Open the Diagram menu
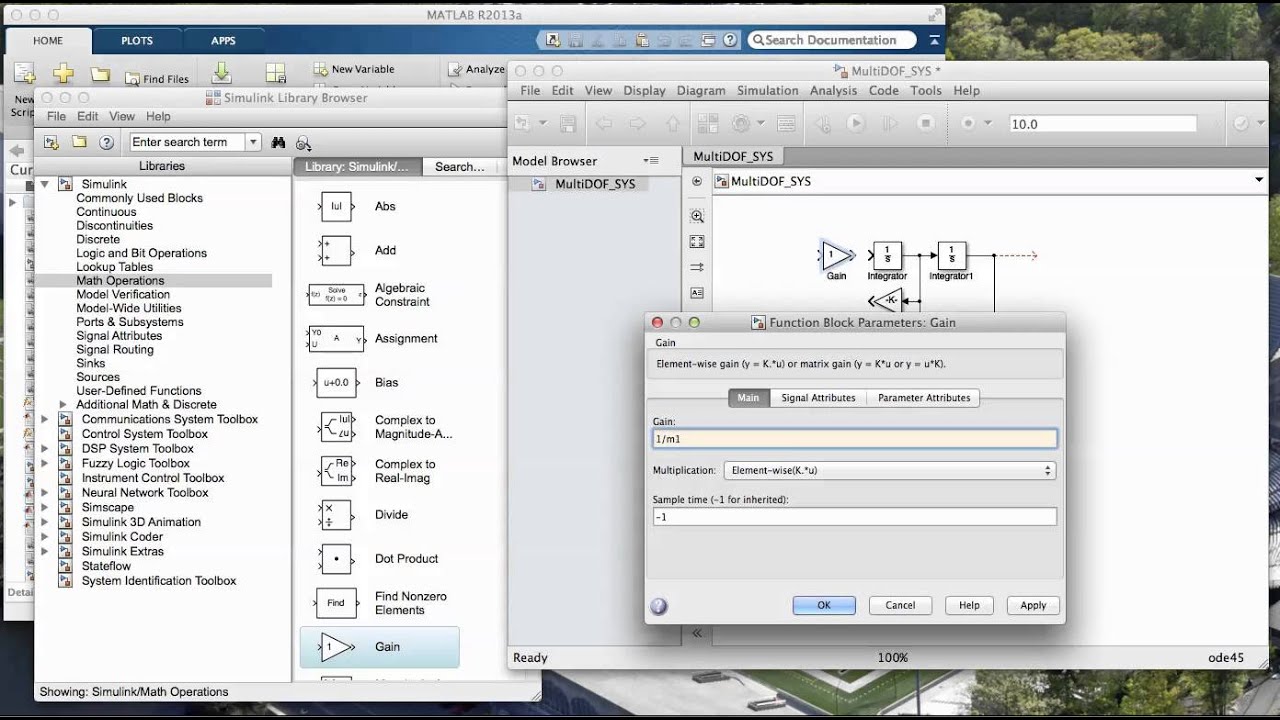 tap(700, 90)
